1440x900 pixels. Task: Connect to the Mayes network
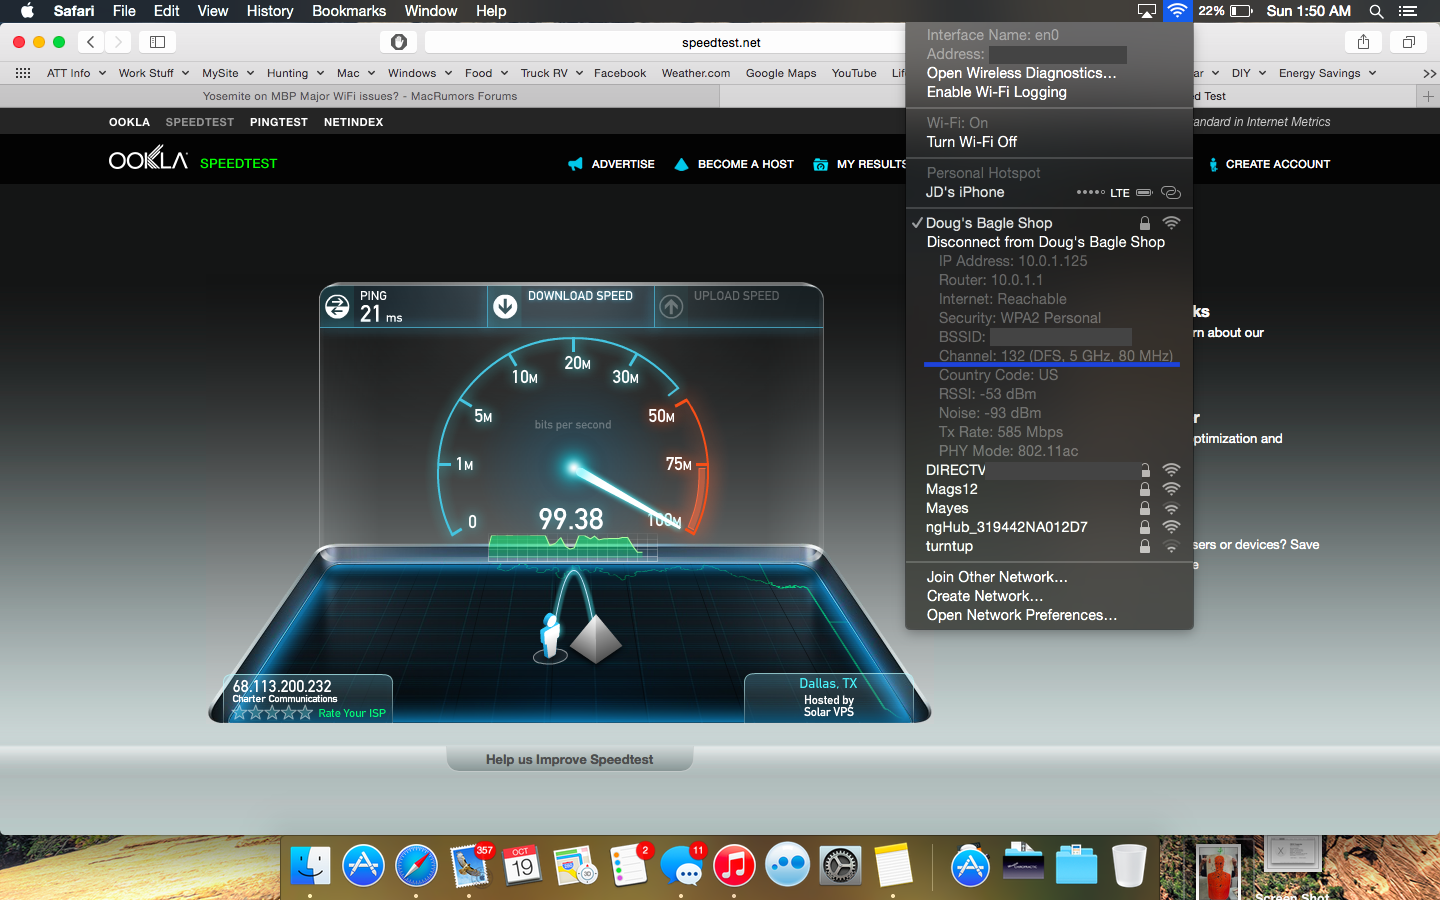[1049, 508]
